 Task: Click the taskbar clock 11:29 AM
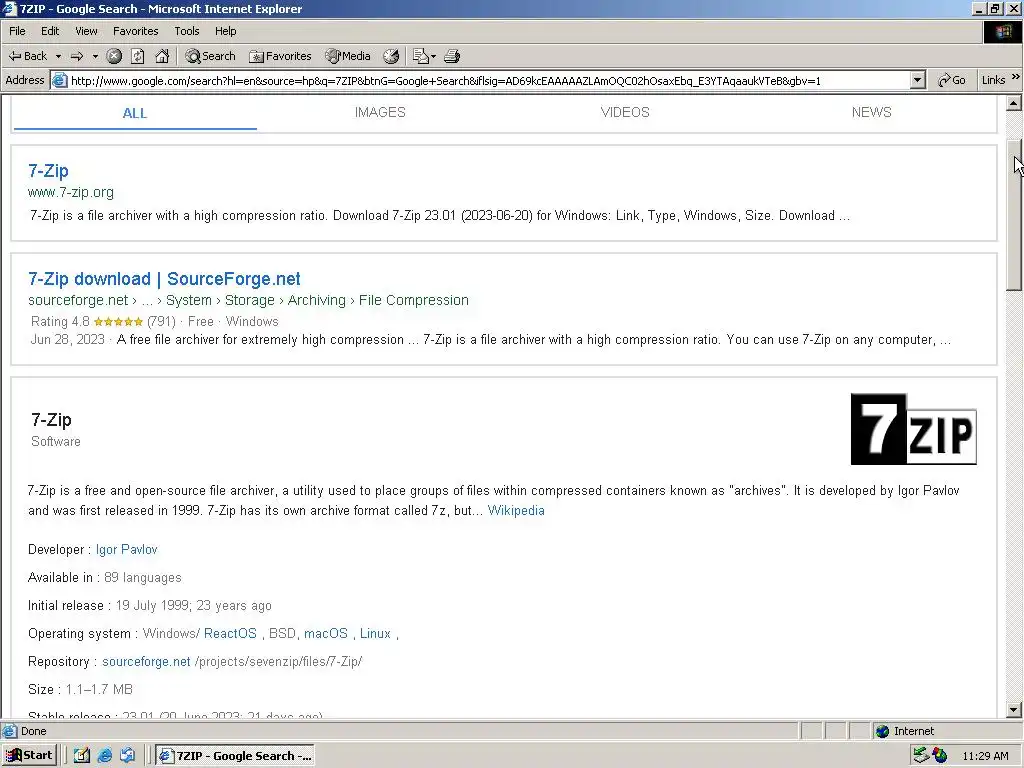tap(985, 756)
